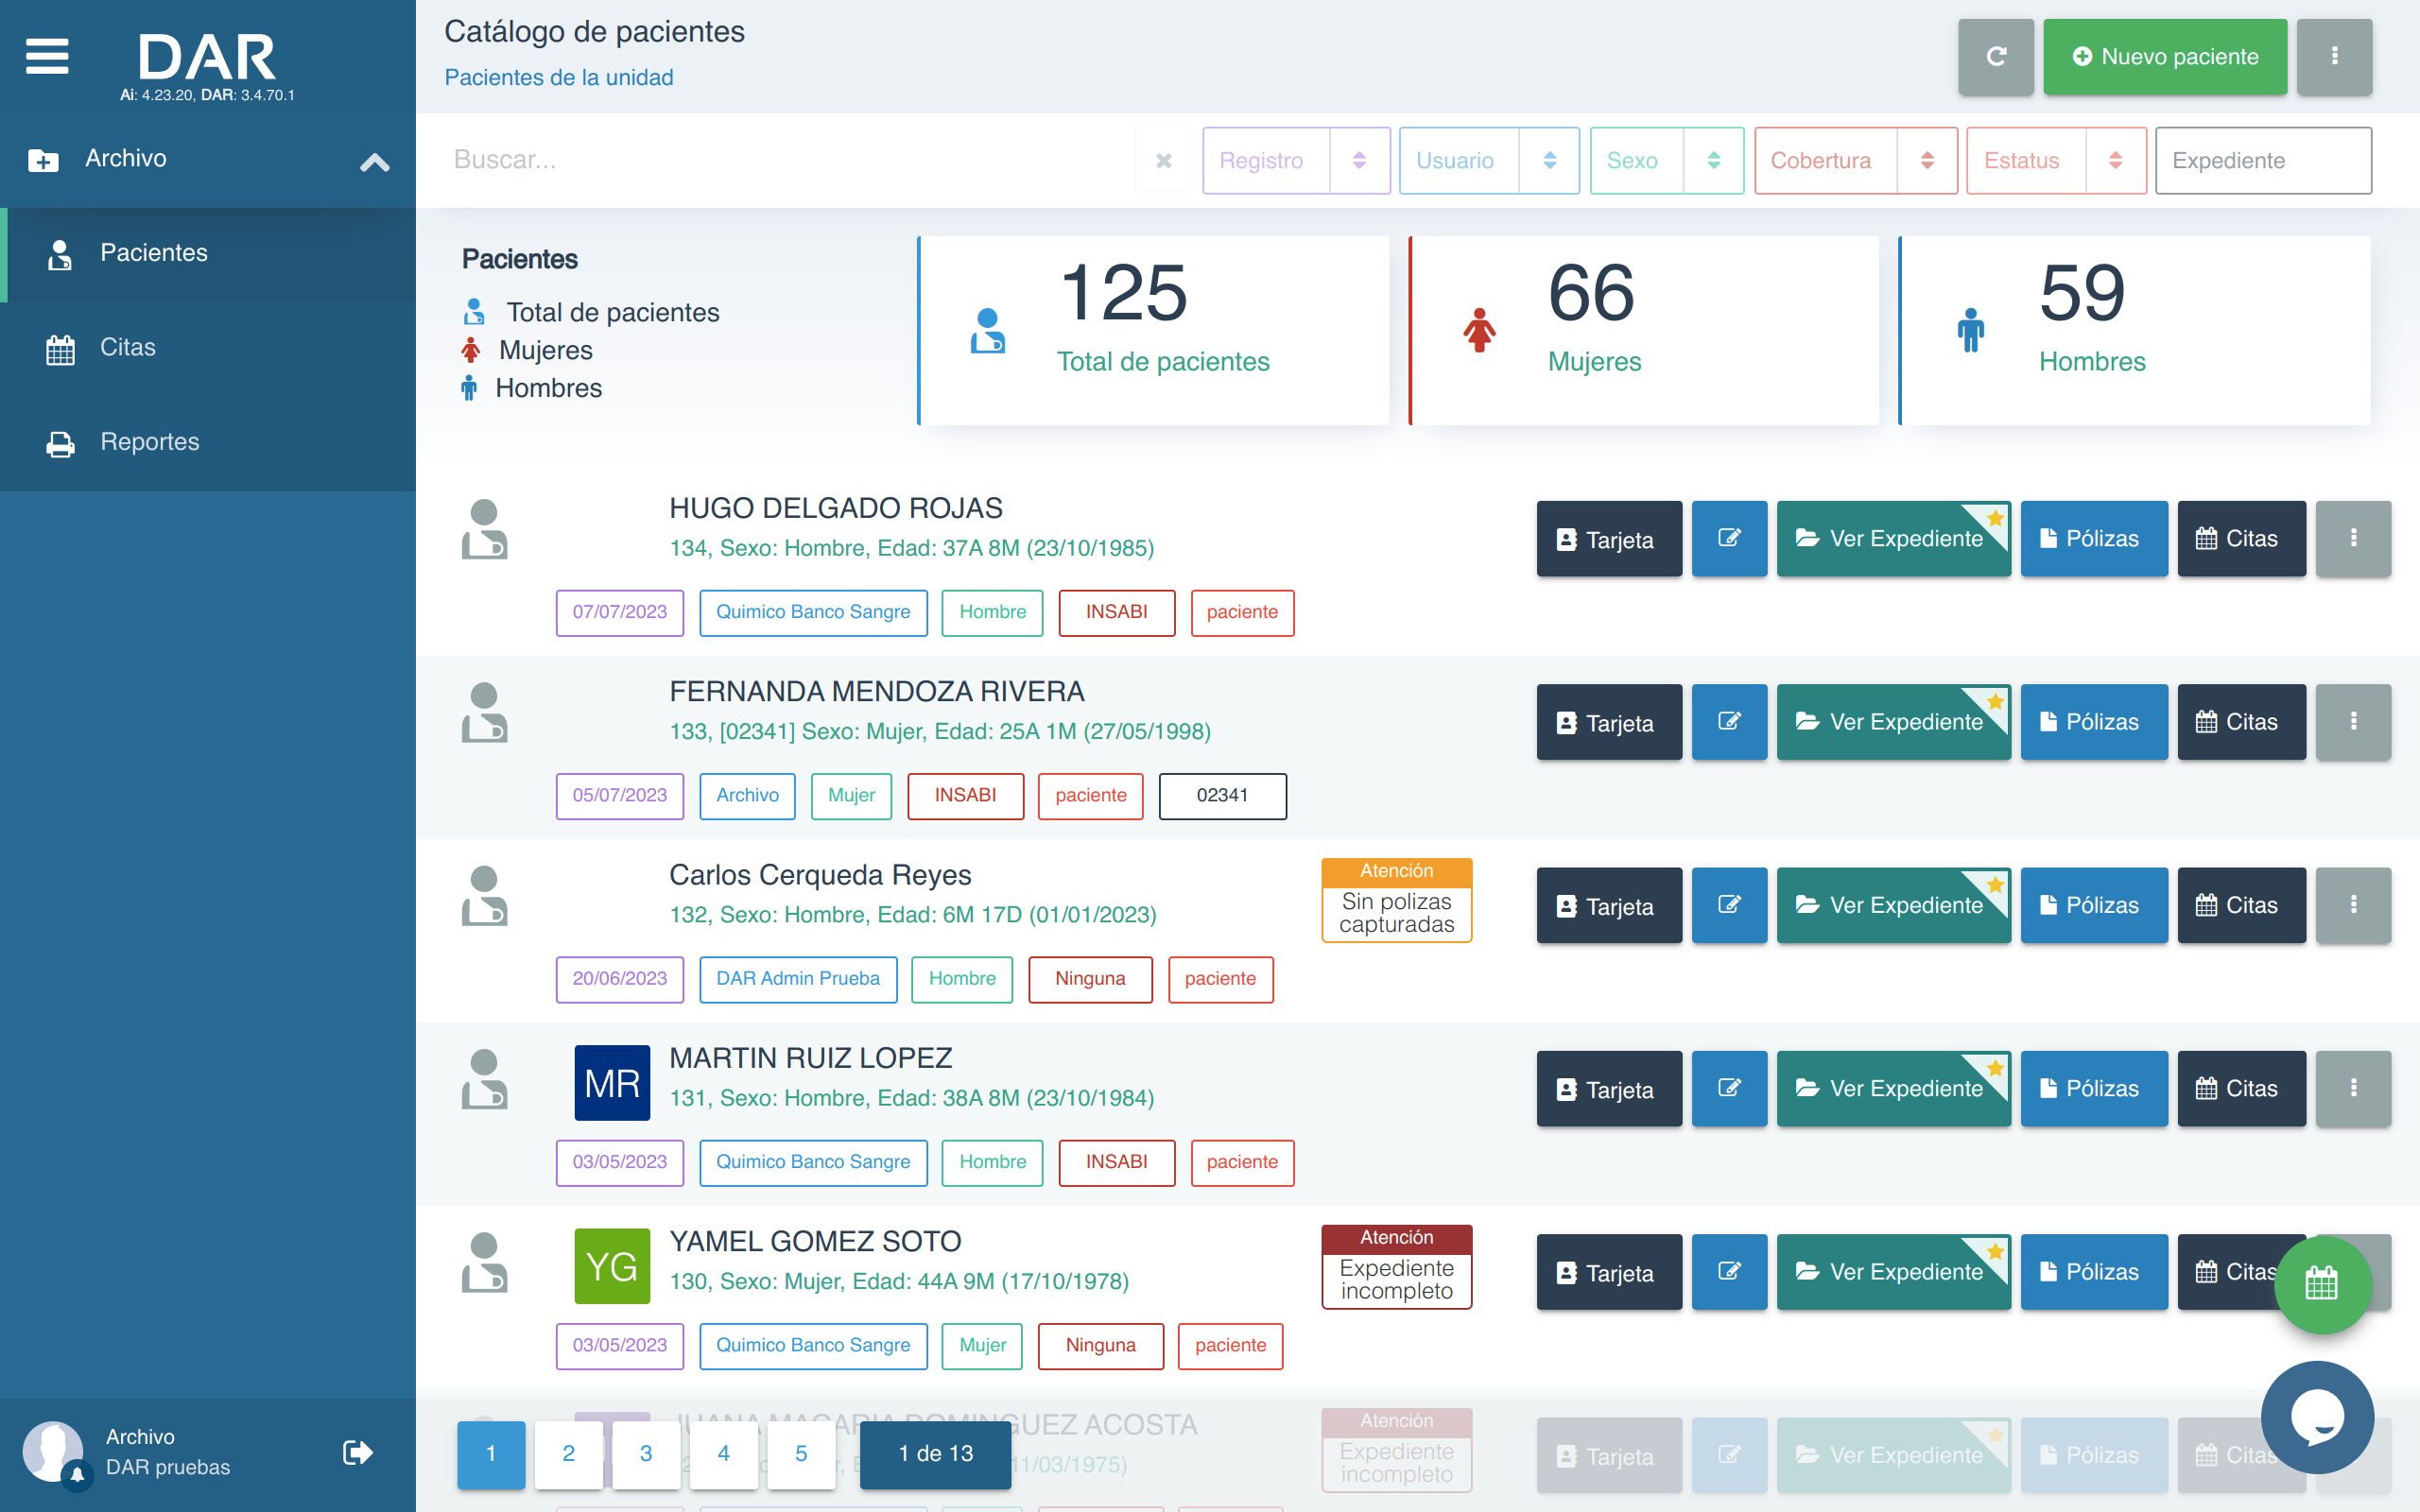Open the Usuario filter dropdown
Image resolution: width=2420 pixels, height=1512 pixels.
[x=1488, y=160]
